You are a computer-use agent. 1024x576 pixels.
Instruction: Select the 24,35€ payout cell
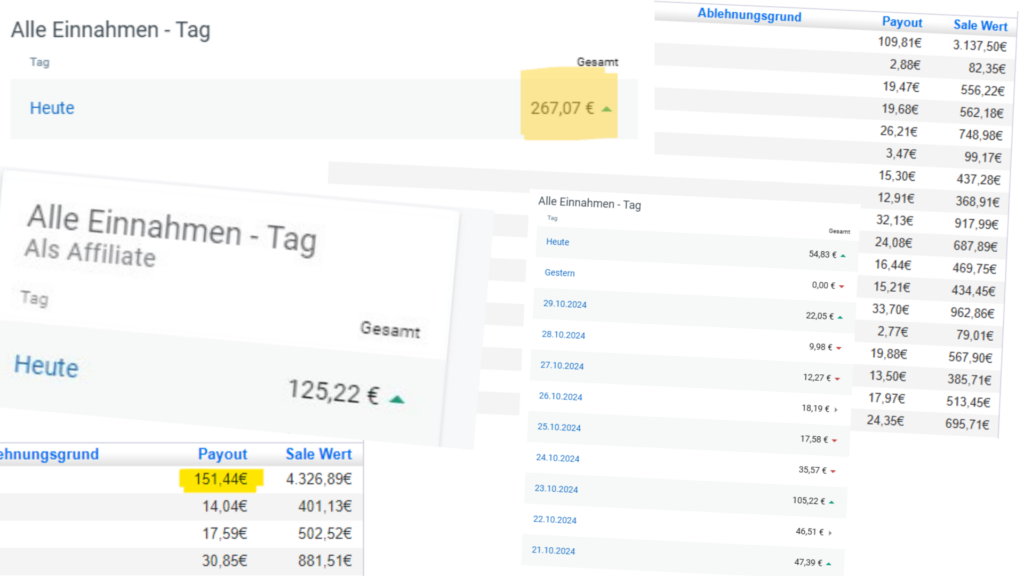point(886,421)
